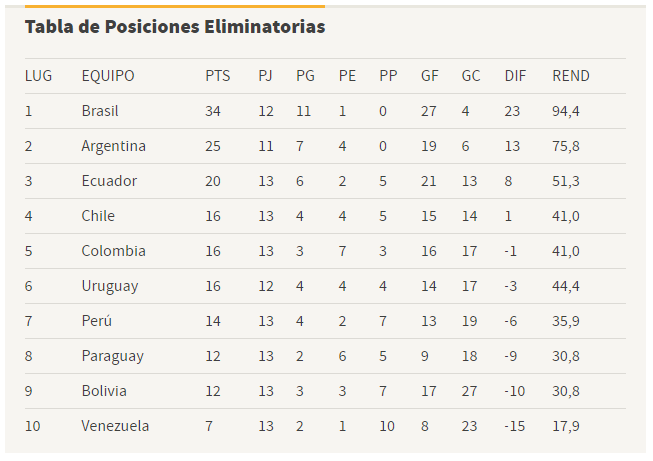Click the DIF column header
Image resolution: width=653 pixels, height=461 pixels.
pos(515,76)
